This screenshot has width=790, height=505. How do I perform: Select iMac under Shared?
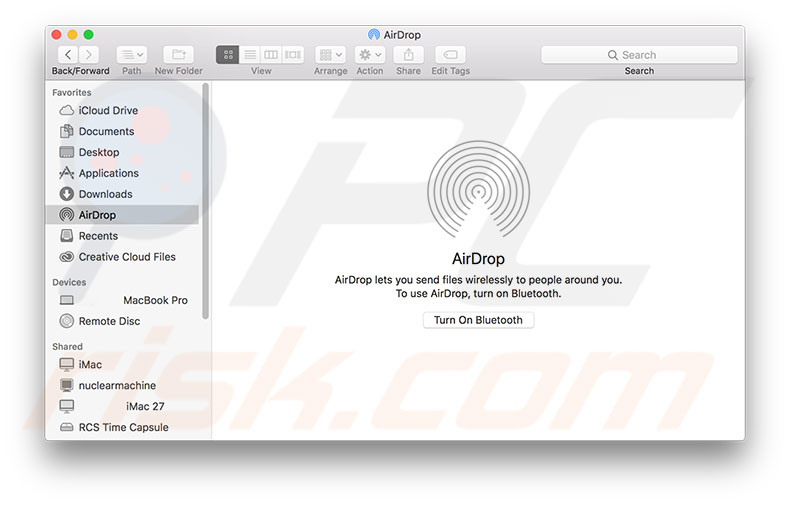122,364
